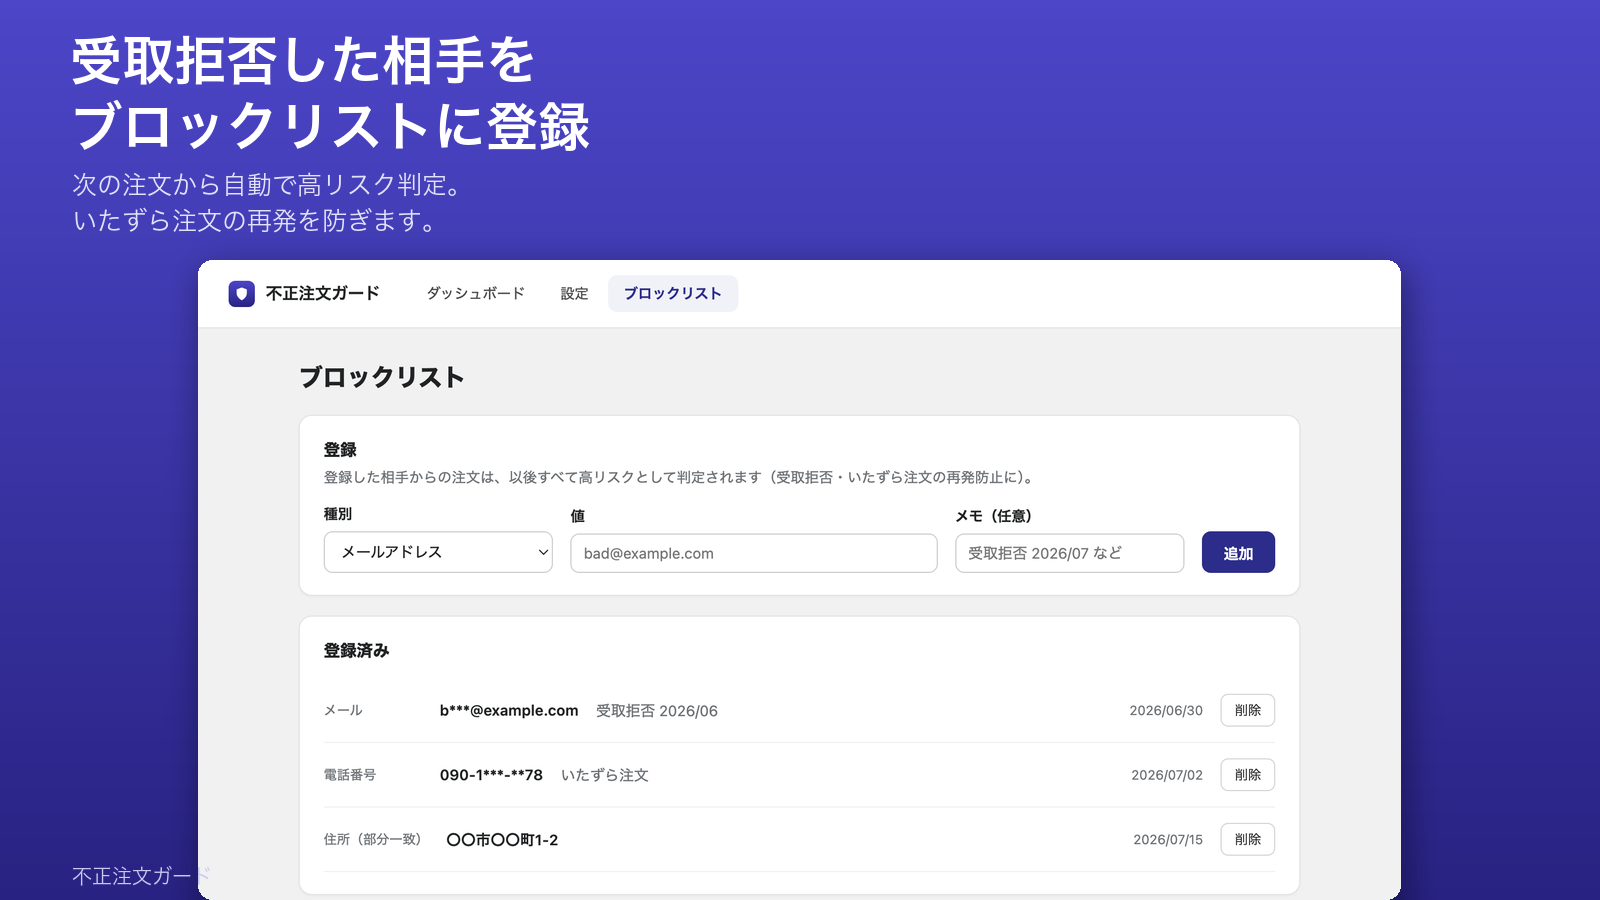Click the 2026/07/15 date
1600x900 pixels.
[1168, 840]
